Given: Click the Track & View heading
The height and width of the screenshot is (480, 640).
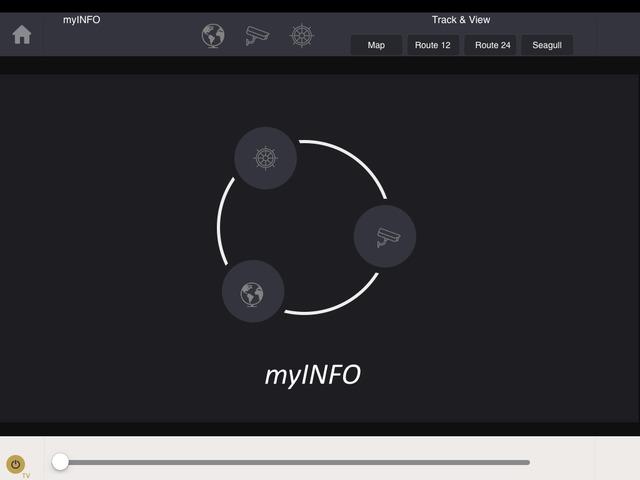Looking at the screenshot, I should (x=460, y=20).
